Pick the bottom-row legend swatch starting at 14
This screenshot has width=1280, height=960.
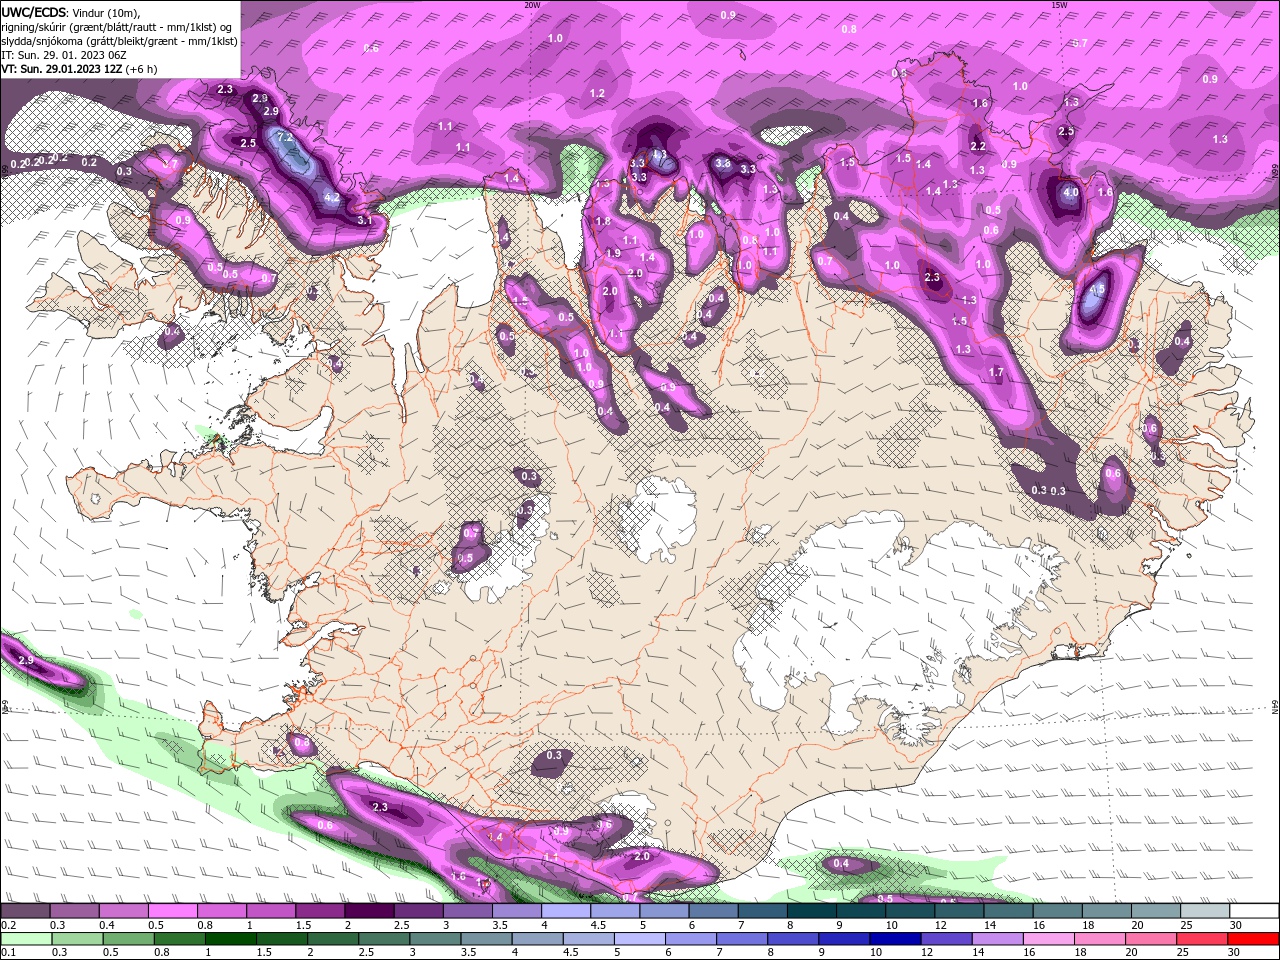pos(997,939)
